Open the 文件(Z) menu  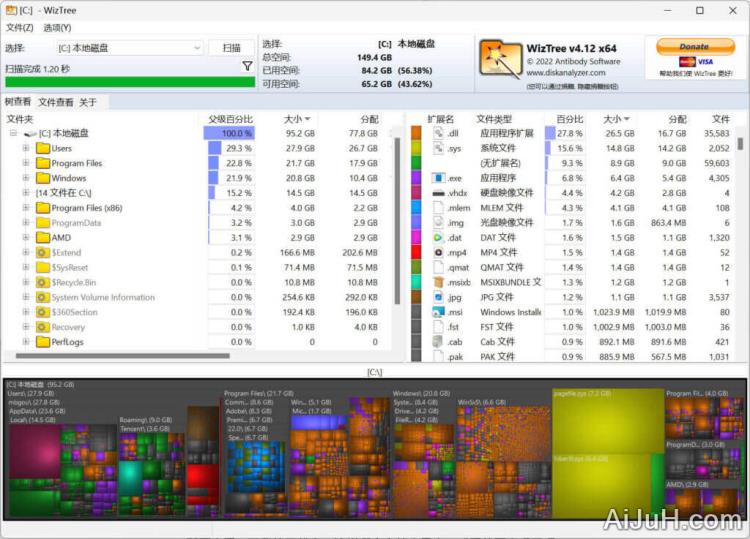[19, 27]
